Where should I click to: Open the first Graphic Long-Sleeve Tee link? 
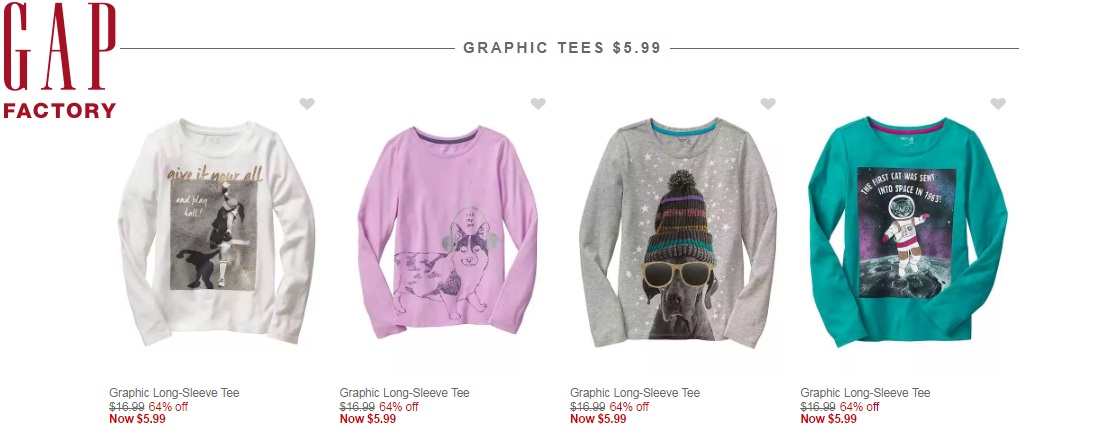click(174, 393)
